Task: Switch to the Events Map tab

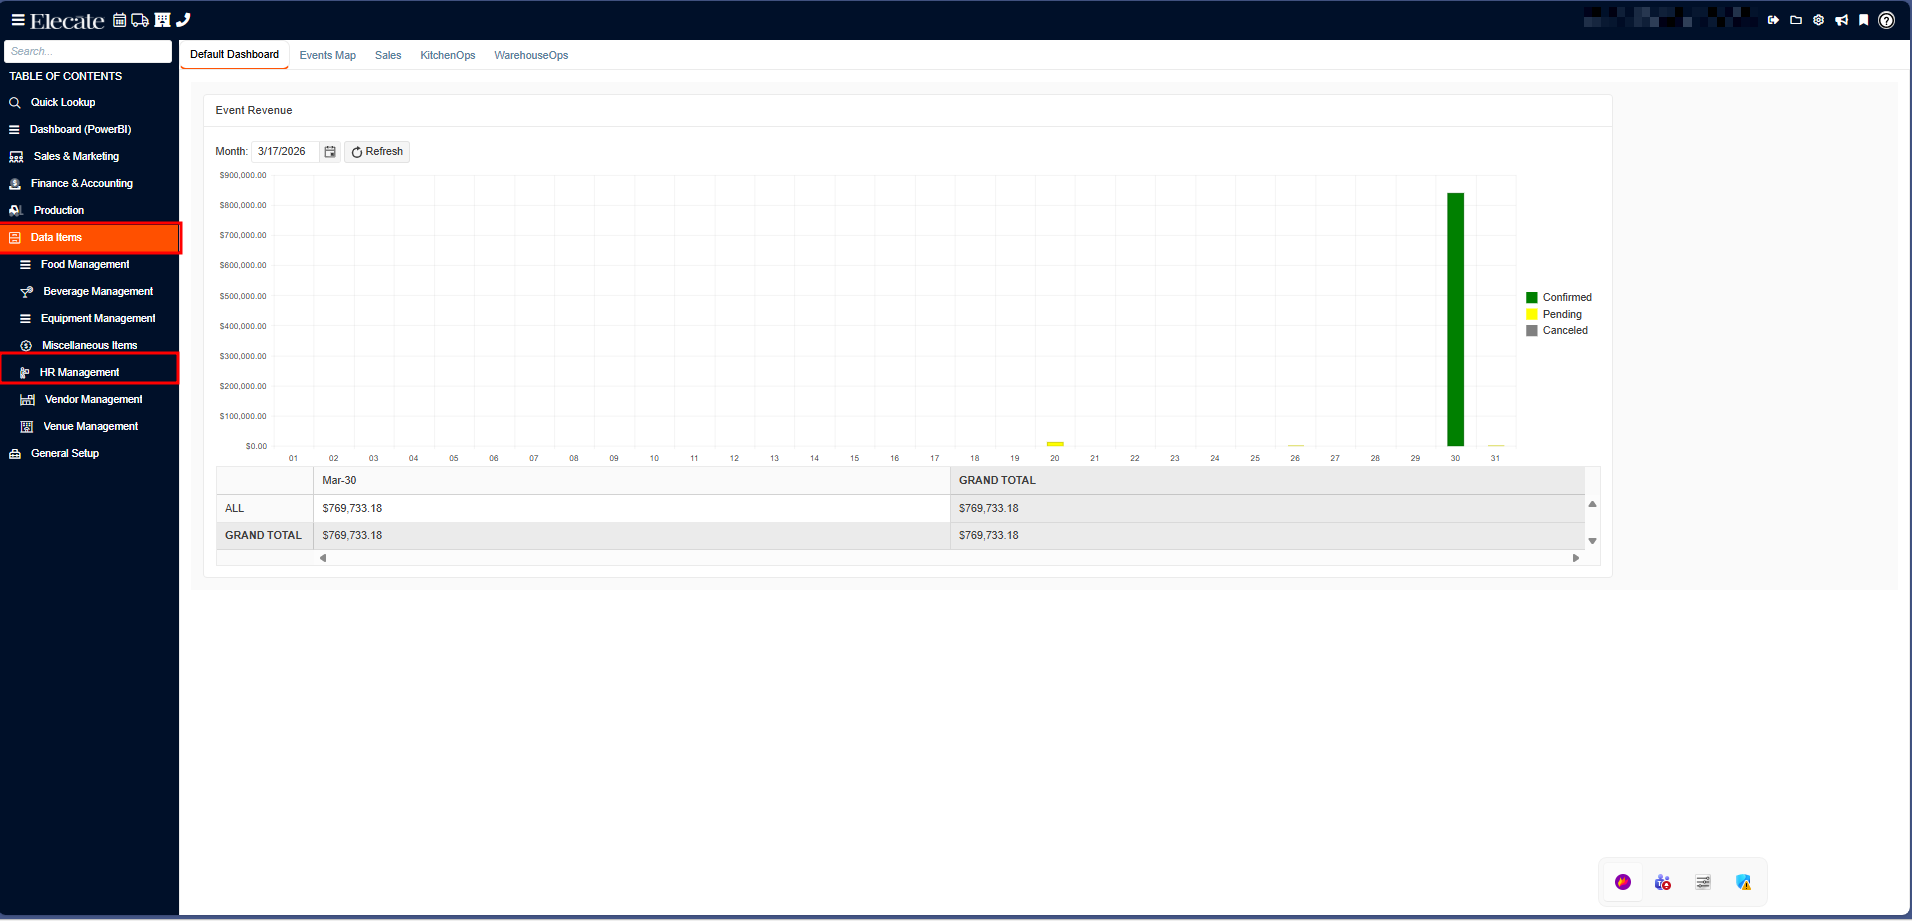Action: (x=327, y=56)
